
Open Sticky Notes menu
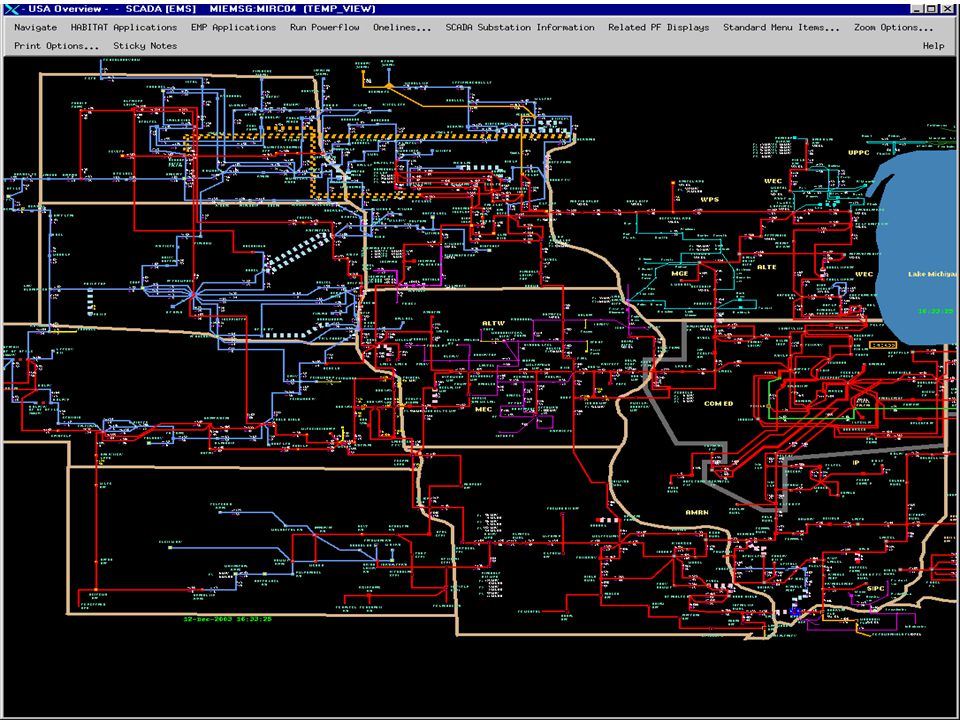[x=145, y=46]
